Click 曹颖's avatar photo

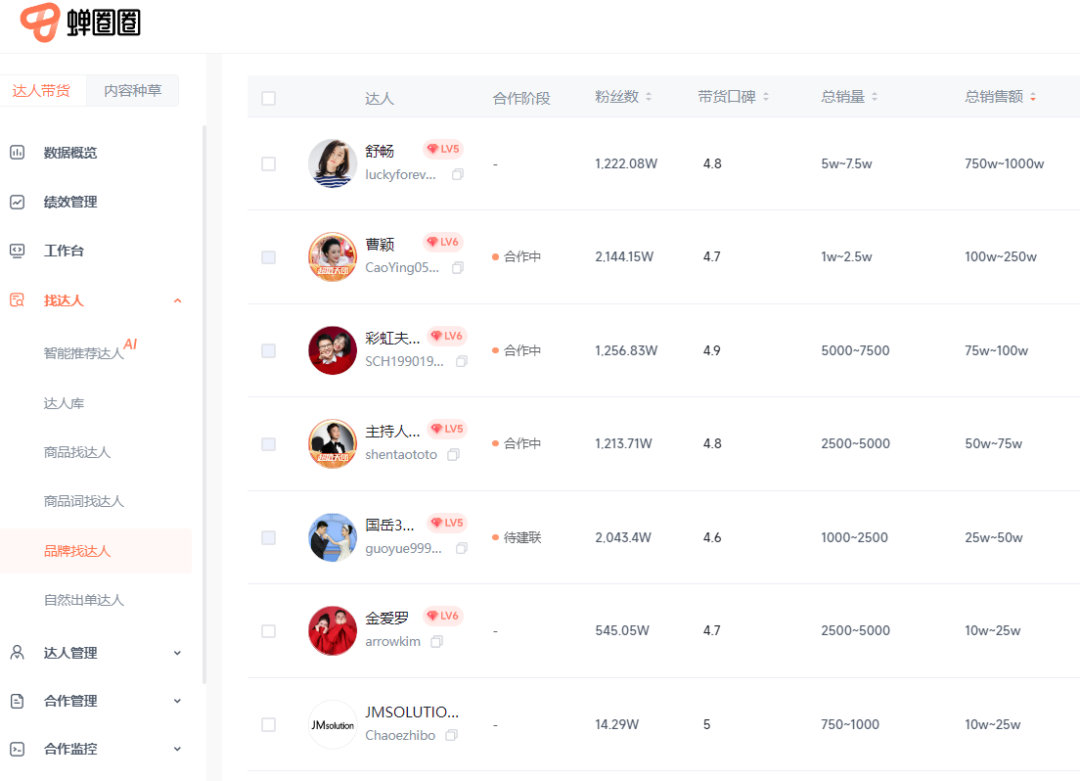click(x=333, y=257)
